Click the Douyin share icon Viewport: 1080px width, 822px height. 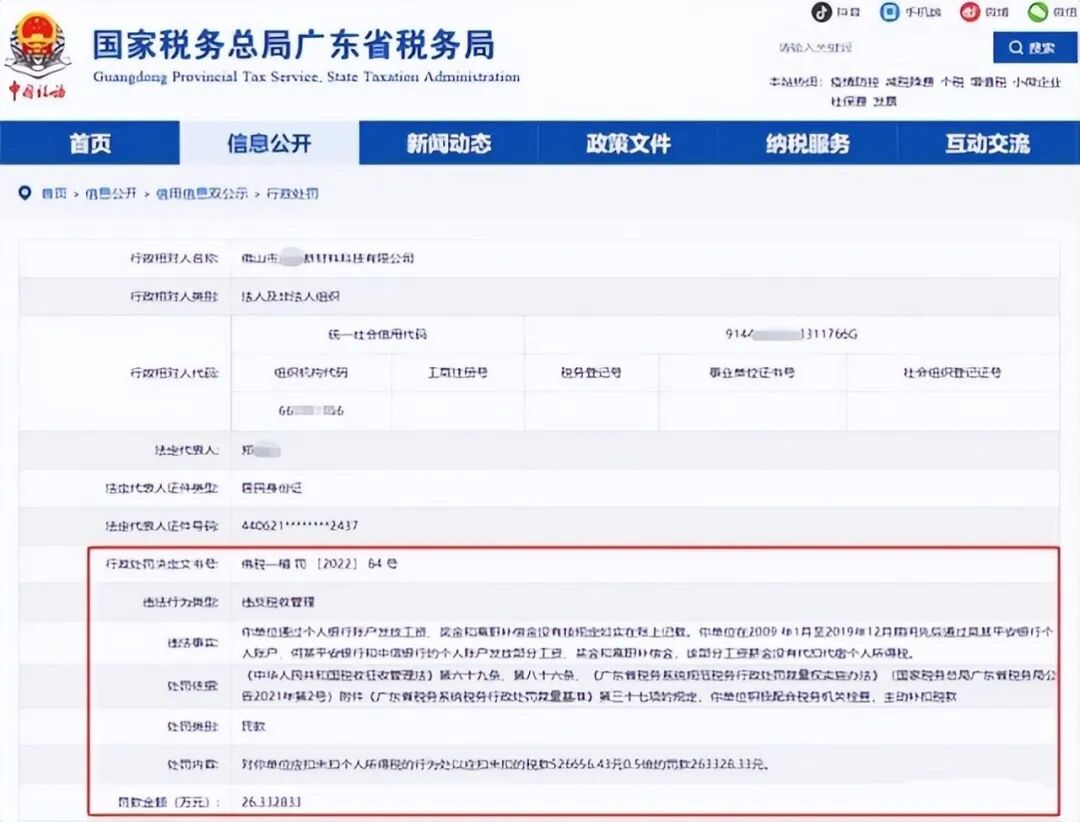click(x=820, y=12)
